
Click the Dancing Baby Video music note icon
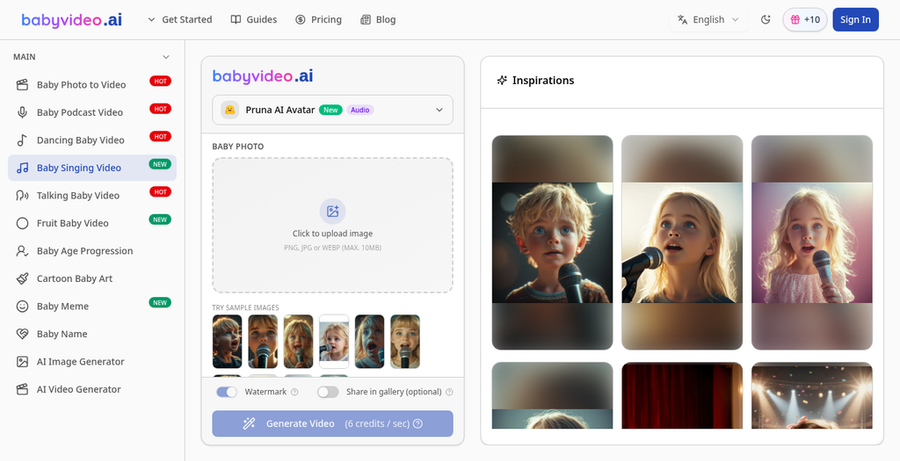pyautogui.click(x=22, y=140)
